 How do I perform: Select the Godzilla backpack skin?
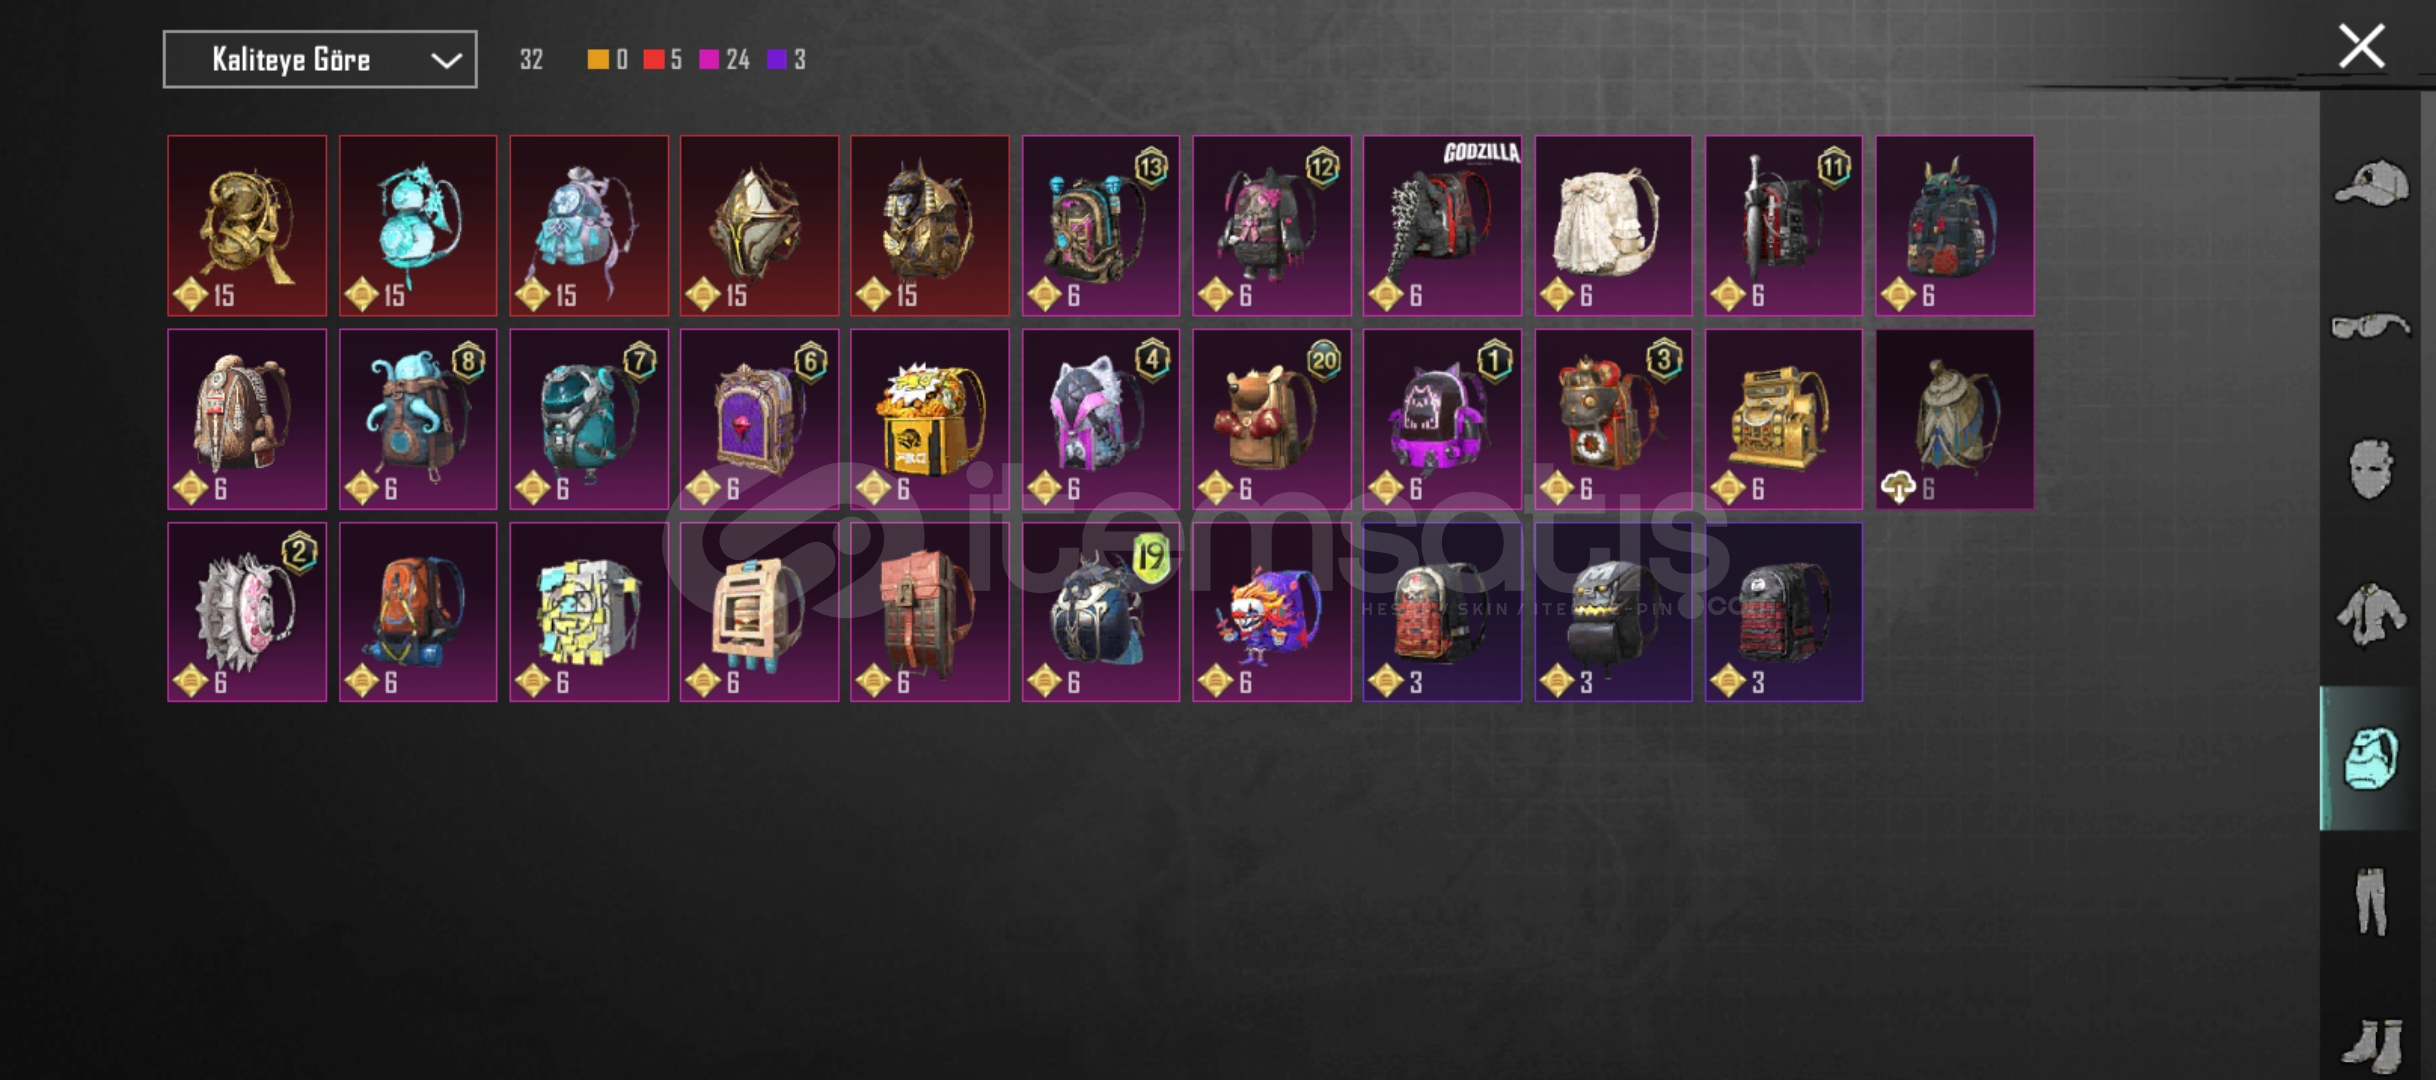tap(1442, 226)
